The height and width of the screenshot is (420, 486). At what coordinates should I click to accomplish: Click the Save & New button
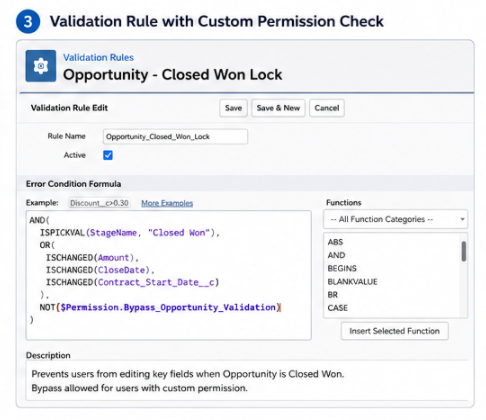(278, 108)
